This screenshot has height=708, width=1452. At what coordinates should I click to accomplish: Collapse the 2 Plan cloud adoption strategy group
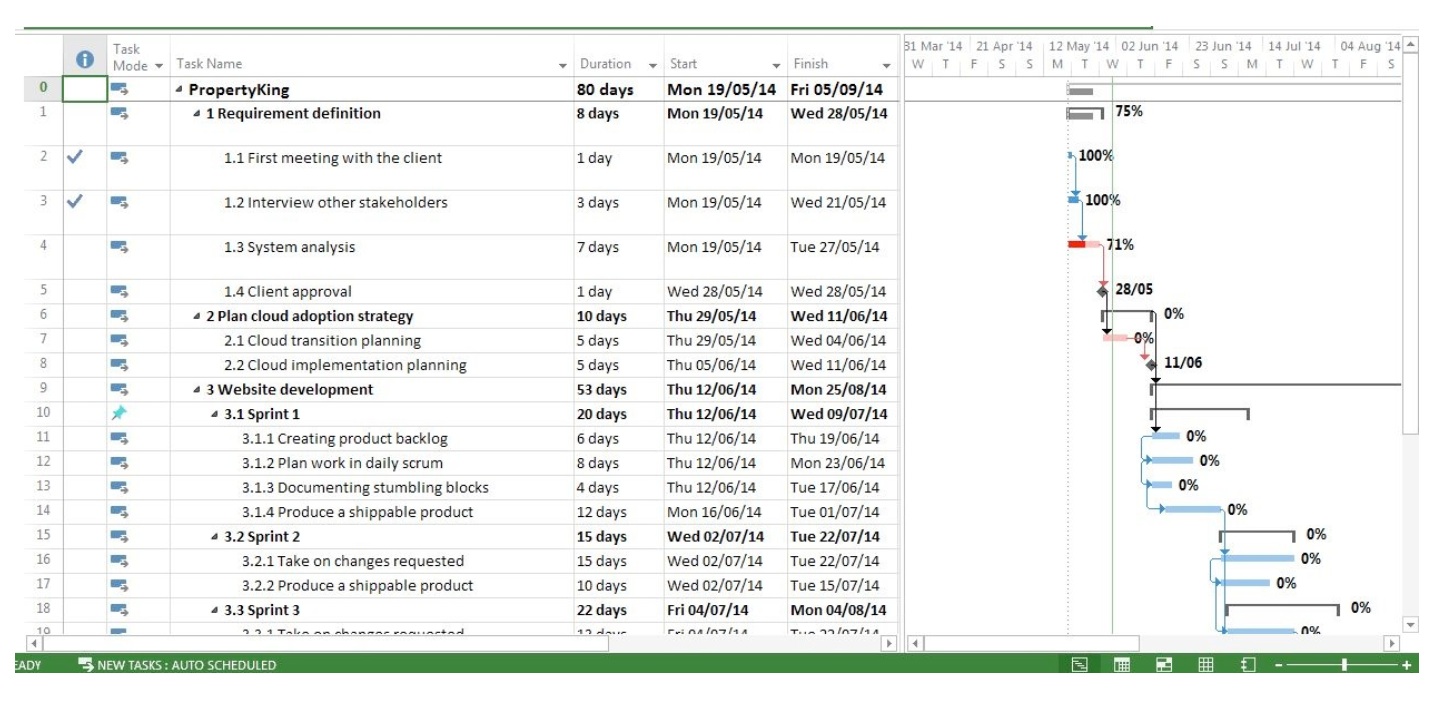(197, 317)
